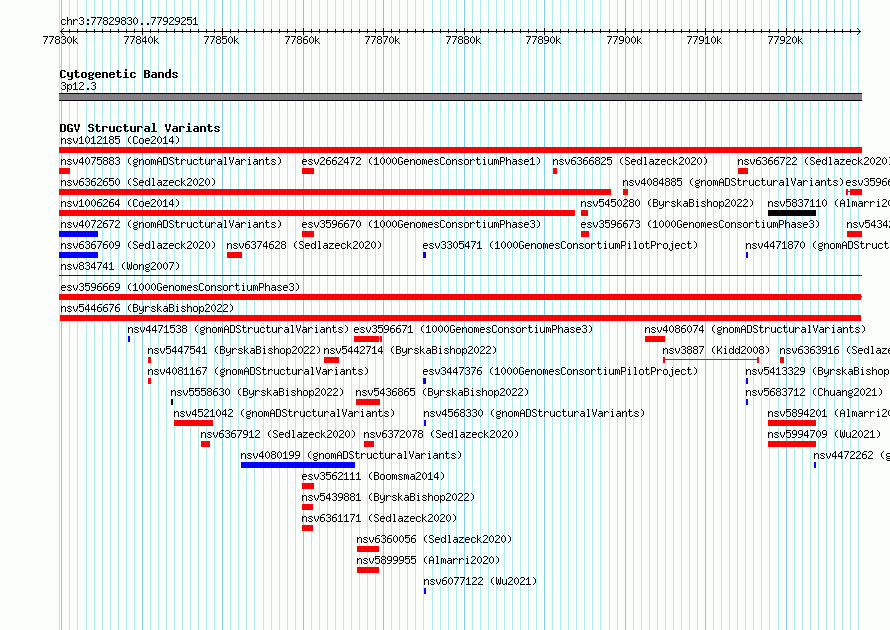Select nsv5447541 (ByrskaBishop2022) label
Image resolution: width=890 pixels, height=630 pixels.
(x=234, y=350)
